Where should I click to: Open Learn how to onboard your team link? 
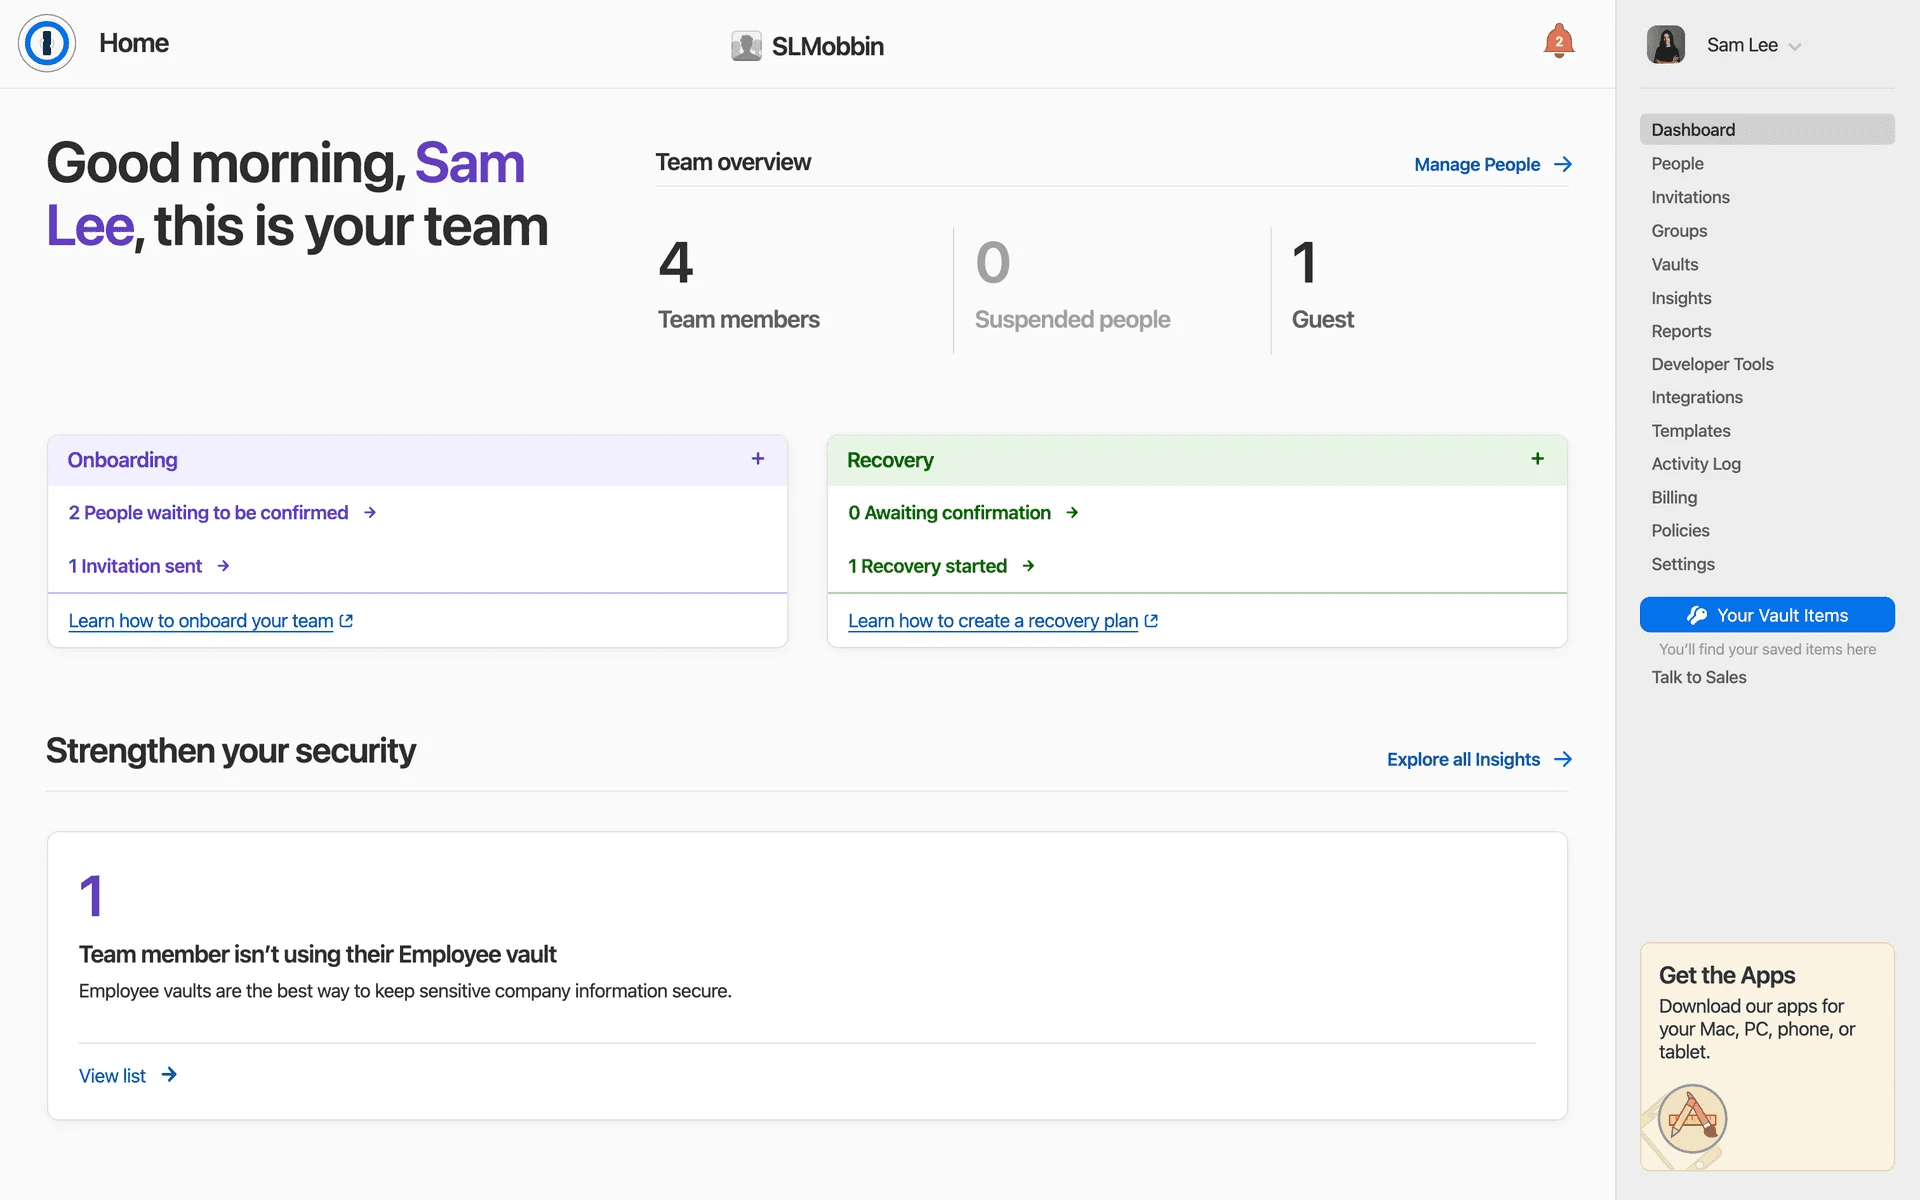pos(201,621)
